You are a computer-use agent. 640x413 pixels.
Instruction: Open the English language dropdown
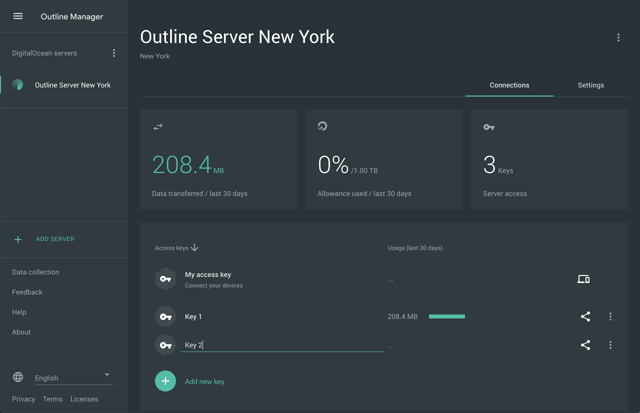(x=73, y=378)
